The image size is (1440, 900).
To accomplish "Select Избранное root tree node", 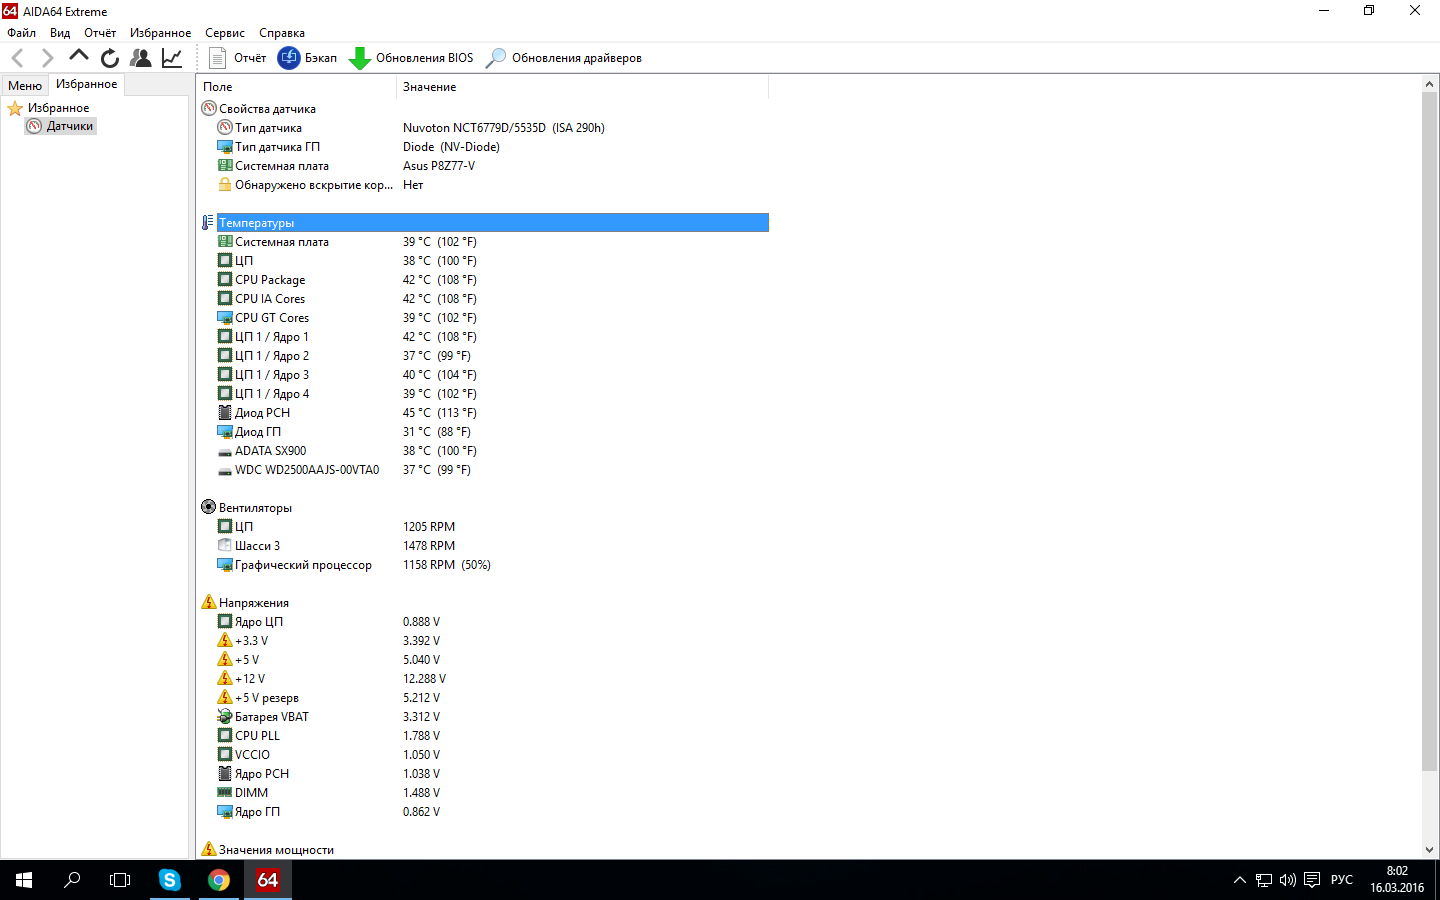I will click(58, 108).
